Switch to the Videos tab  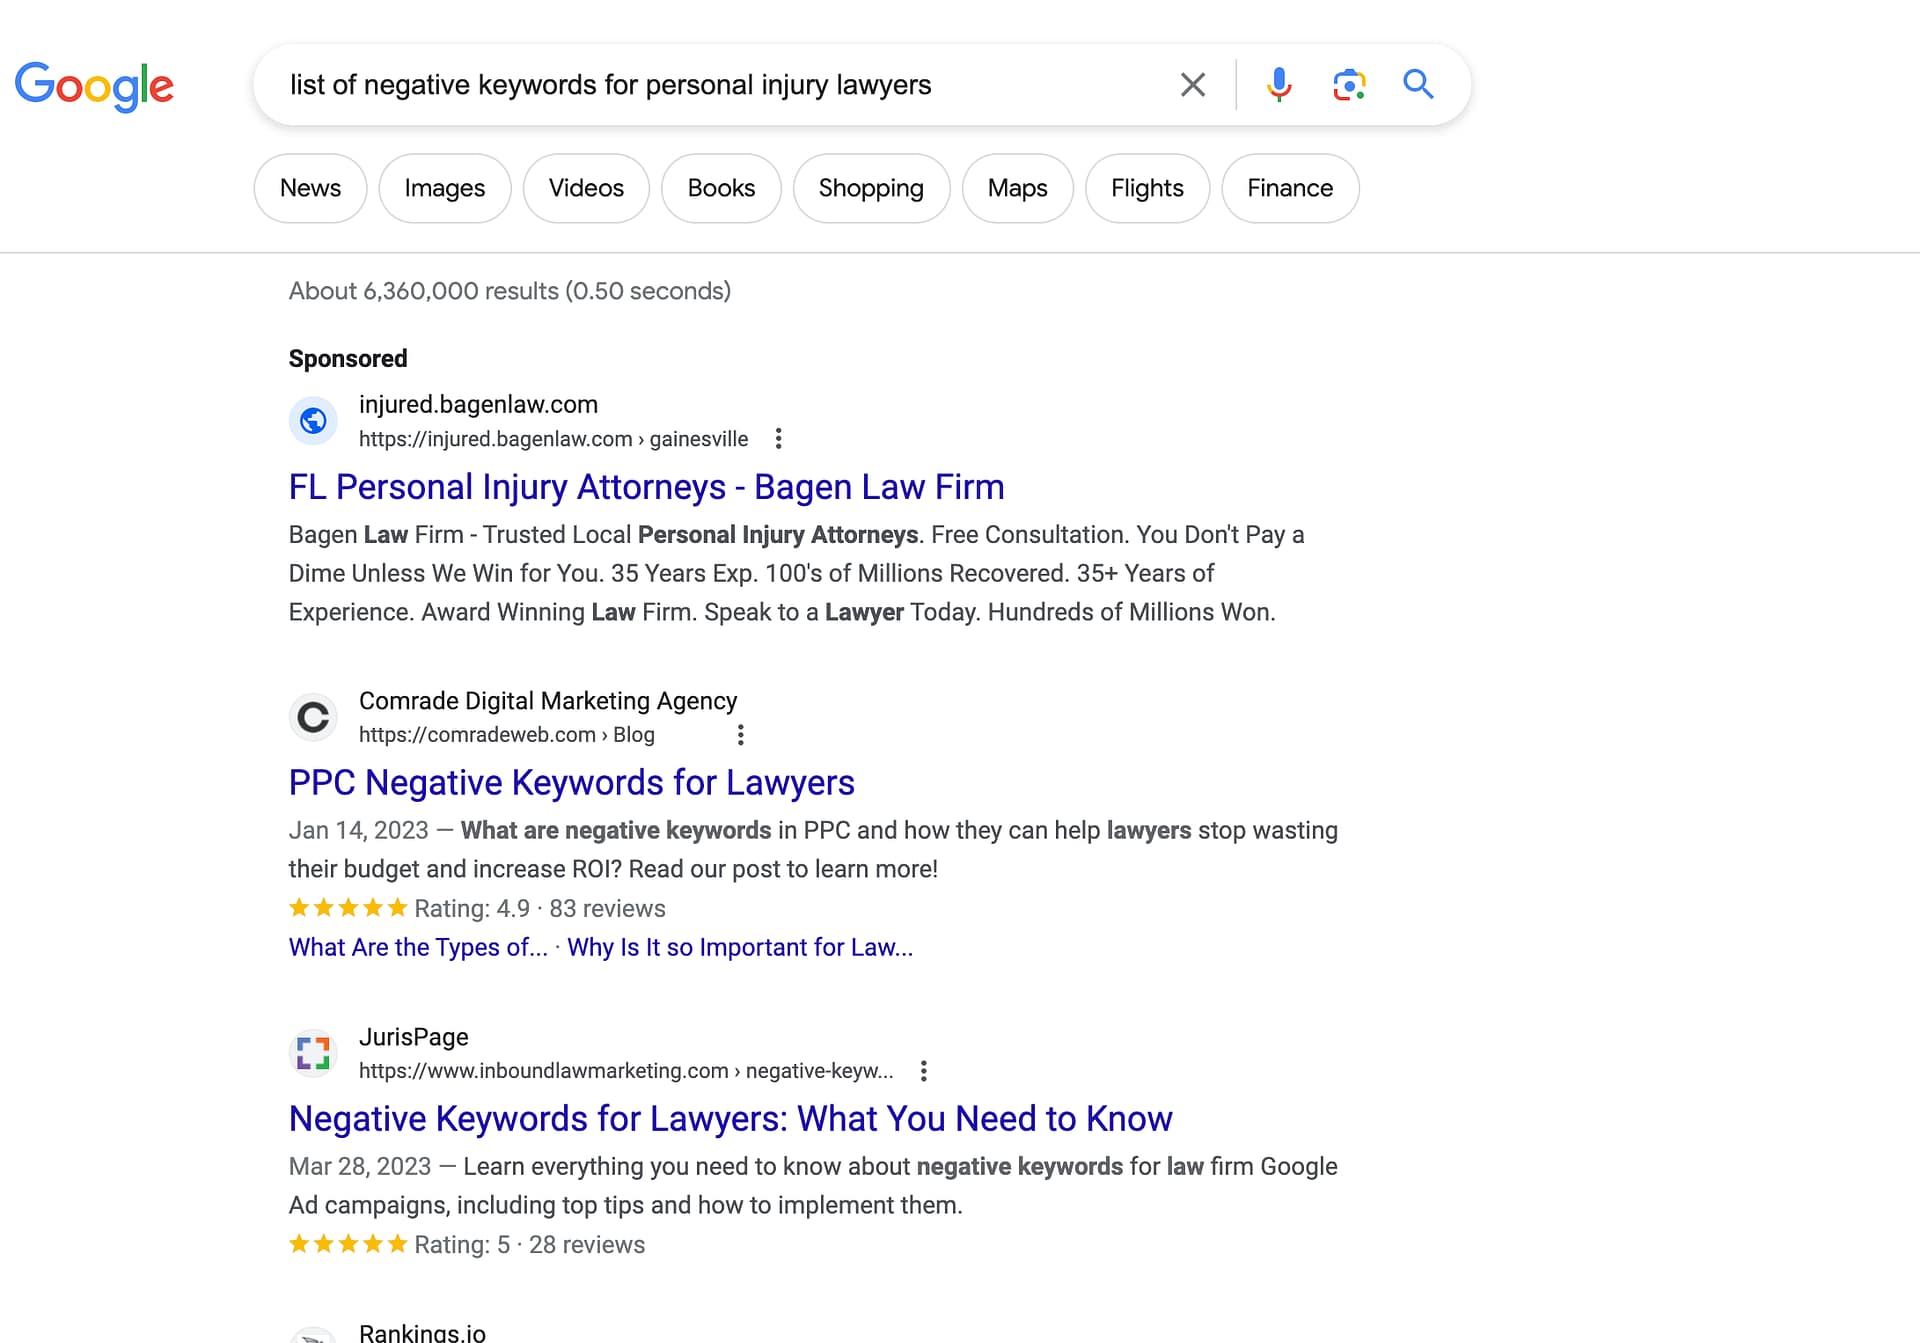coord(586,187)
